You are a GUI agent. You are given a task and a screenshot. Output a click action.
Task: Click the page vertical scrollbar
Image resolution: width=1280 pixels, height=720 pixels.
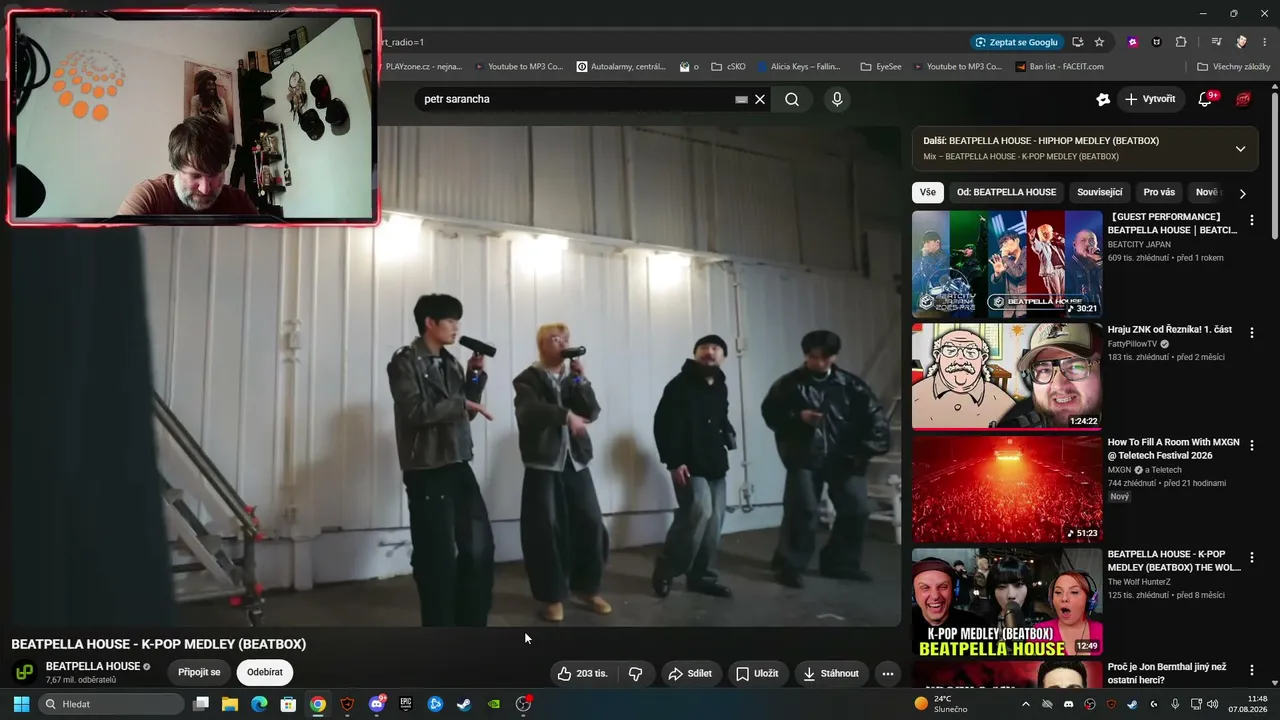point(1274,165)
